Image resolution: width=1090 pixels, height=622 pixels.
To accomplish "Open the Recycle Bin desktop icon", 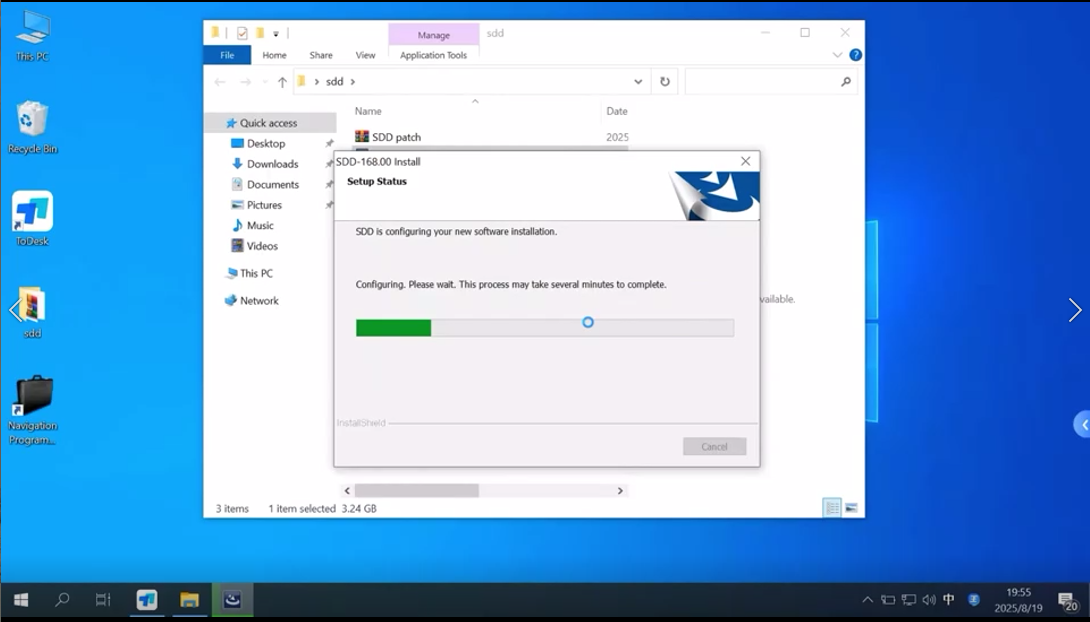I will point(33,127).
